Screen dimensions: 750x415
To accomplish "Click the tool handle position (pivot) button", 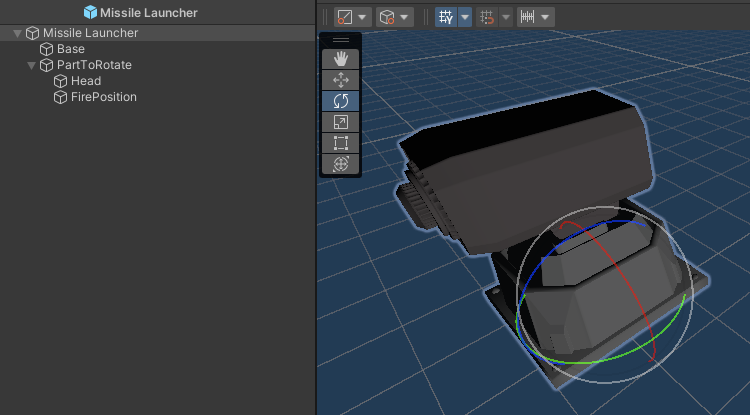I will (345, 17).
